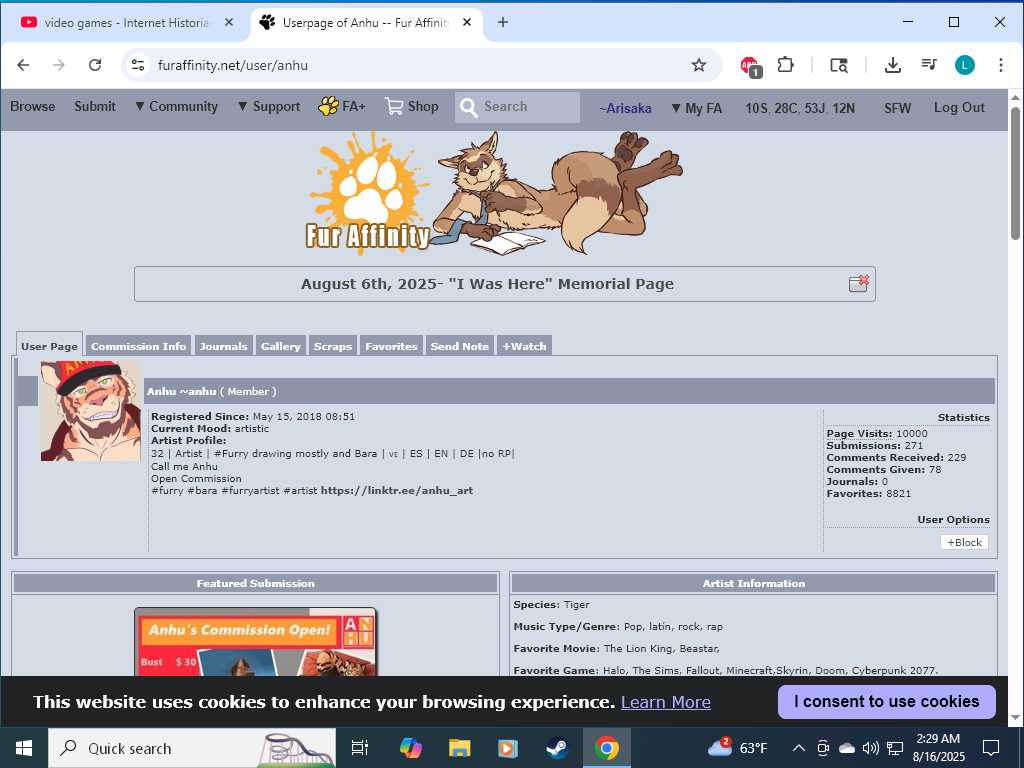The height and width of the screenshot is (768, 1024).
Task: Launch Steam from taskbar
Action: point(557,748)
